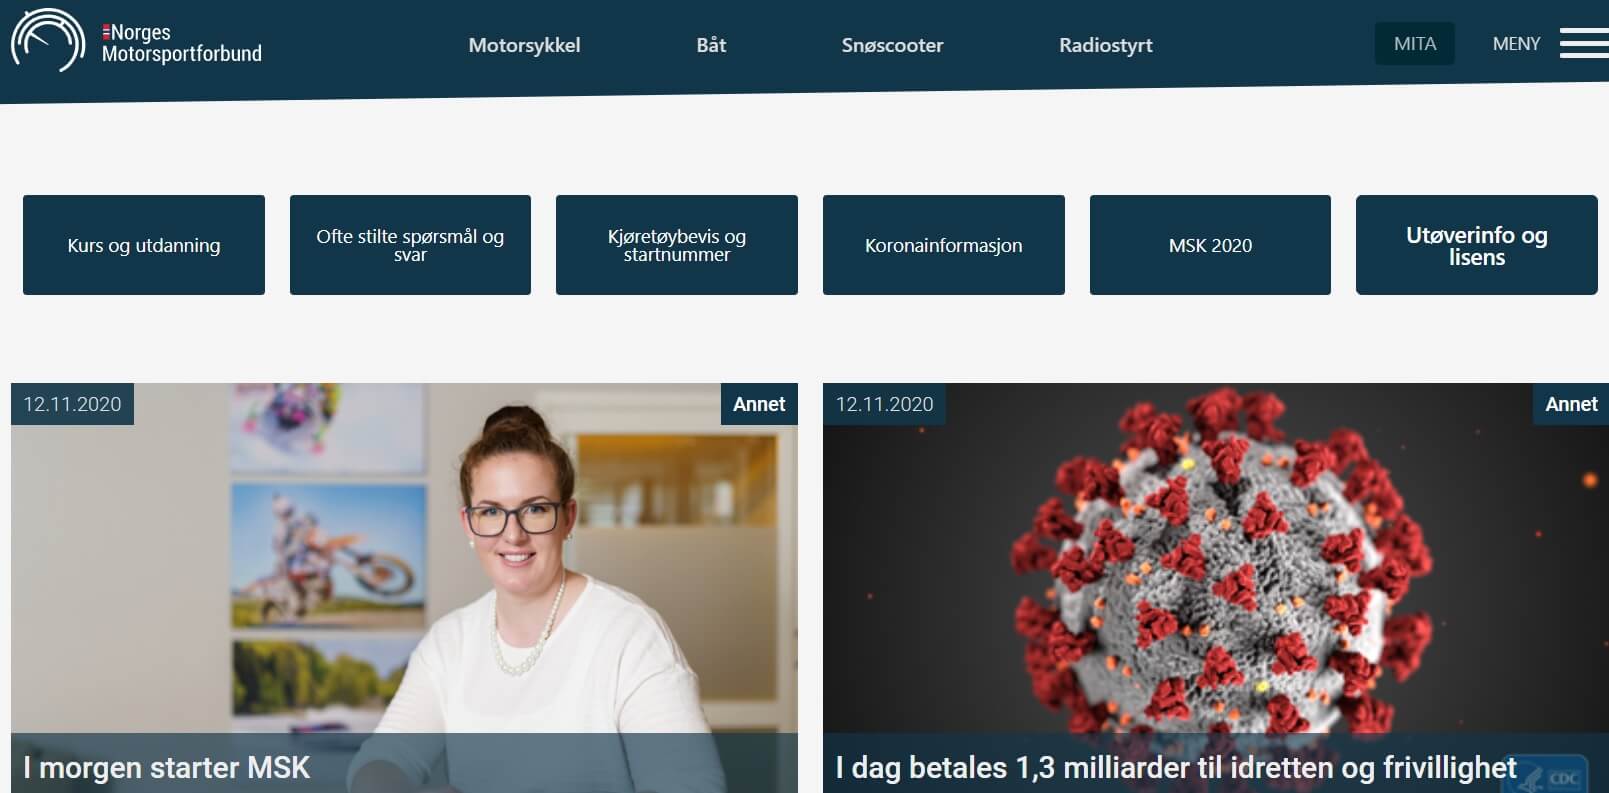Click the MSK 2020 tile
This screenshot has height=793, width=1609.
click(x=1210, y=245)
